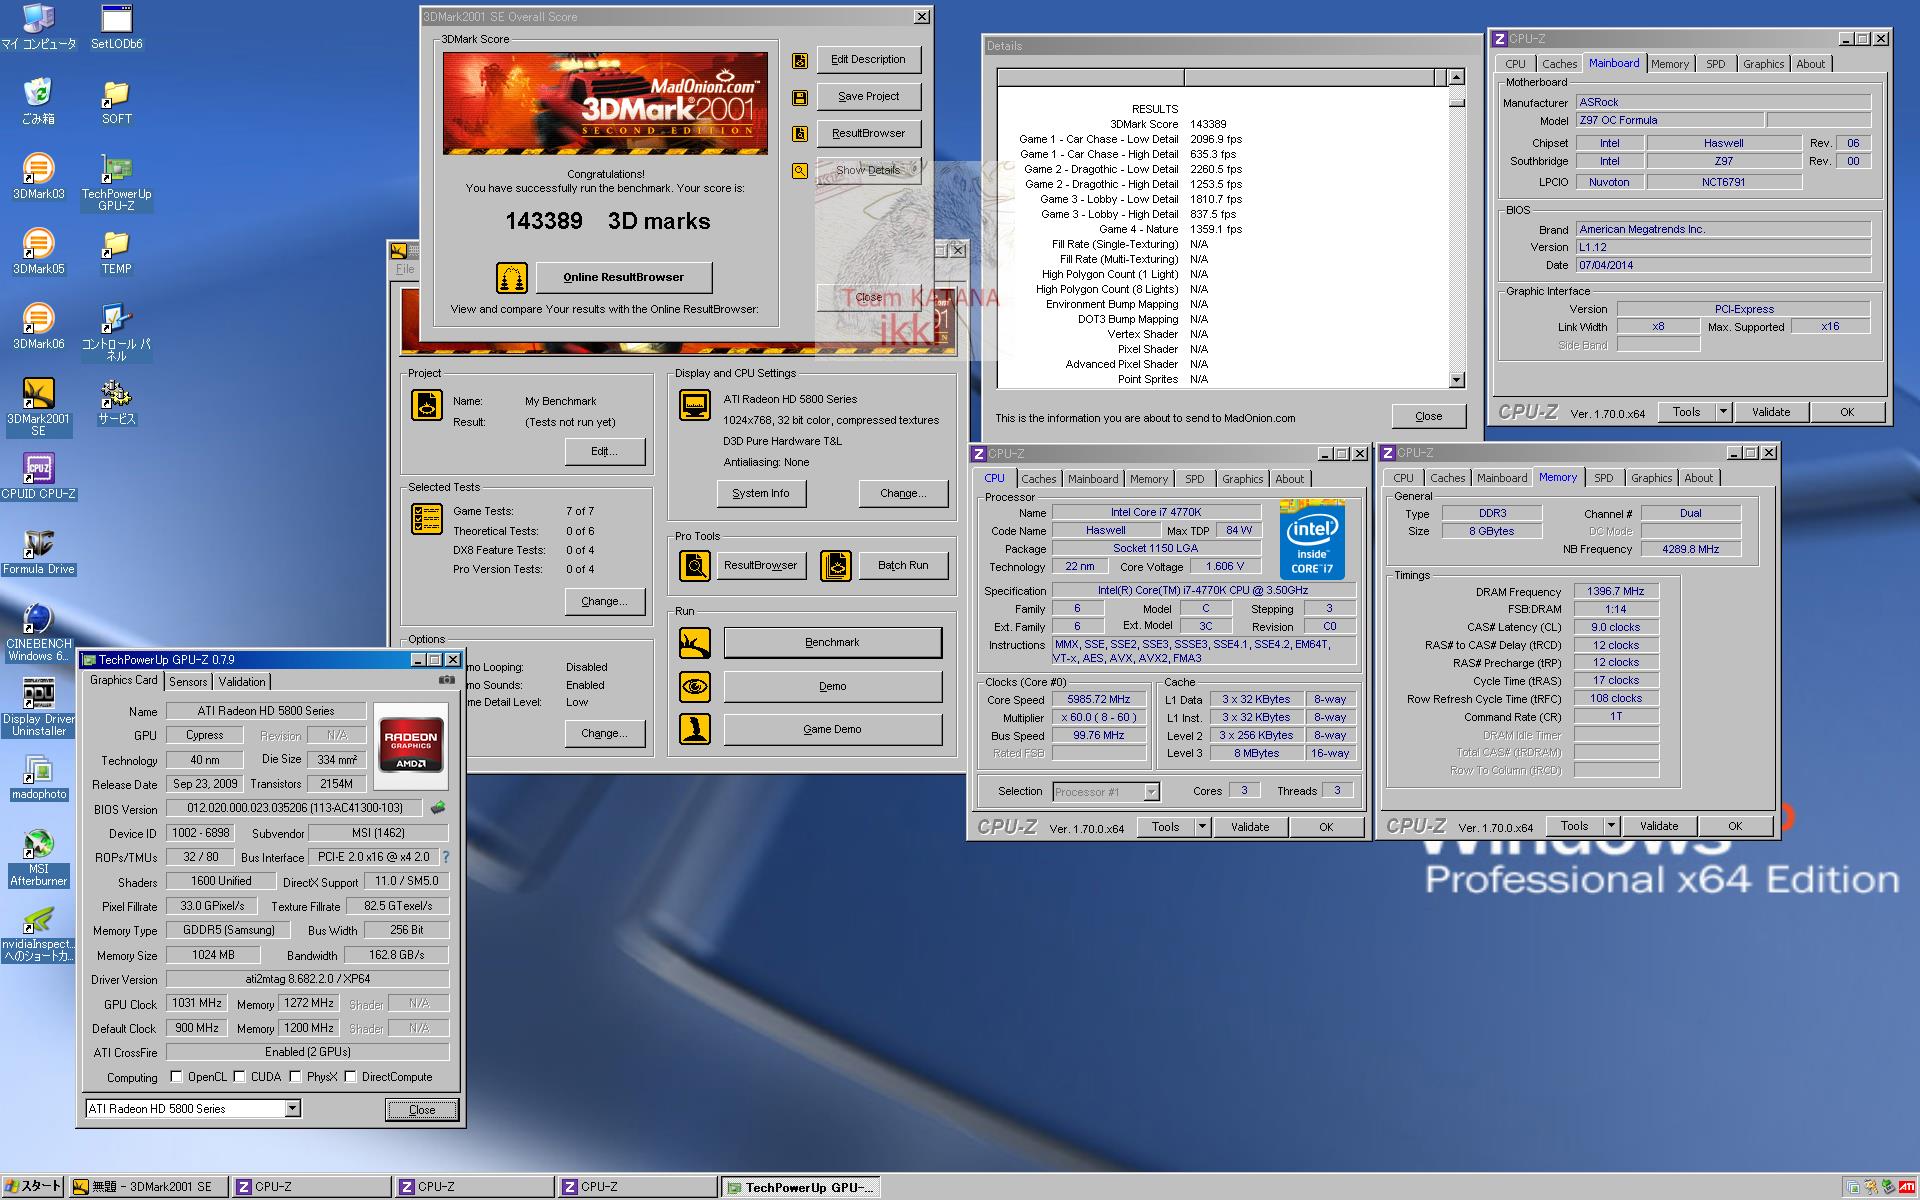Screen dimensions: 1920x1200
Task: Open the SPD tab in CPU-Z Memory window
Action: point(1603,478)
